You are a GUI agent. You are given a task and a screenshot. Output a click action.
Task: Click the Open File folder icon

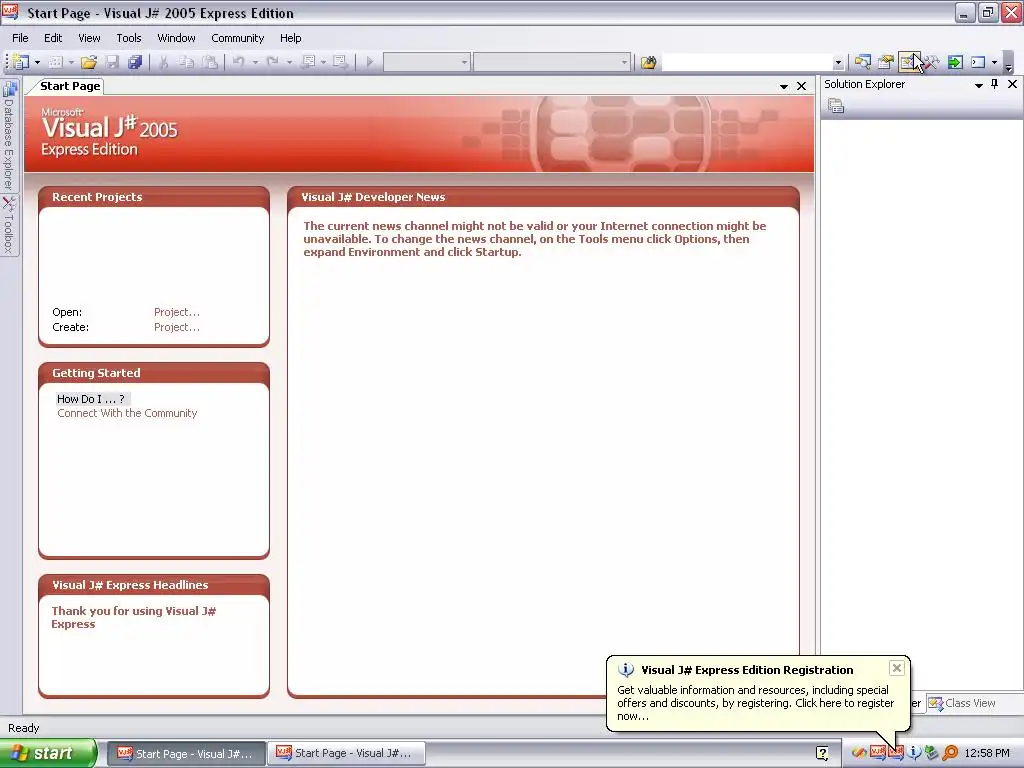point(89,62)
